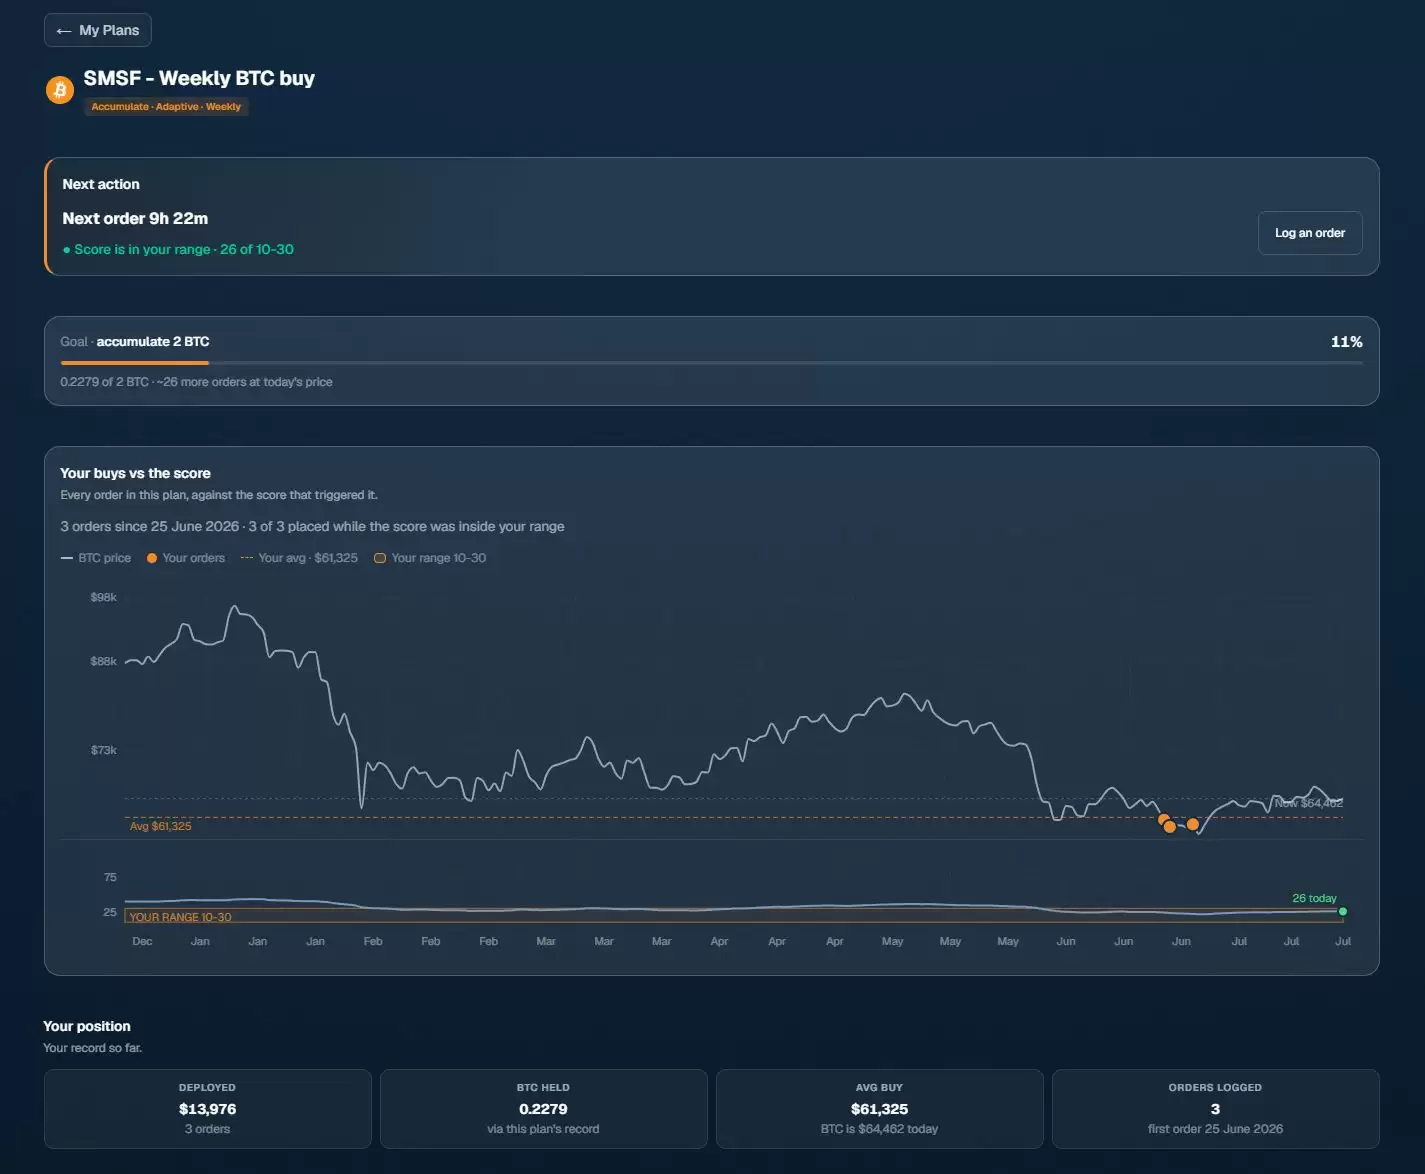Image resolution: width=1425 pixels, height=1174 pixels.
Task: Click the Your orders orange dot legend
Action: click(x=152, y=558)
